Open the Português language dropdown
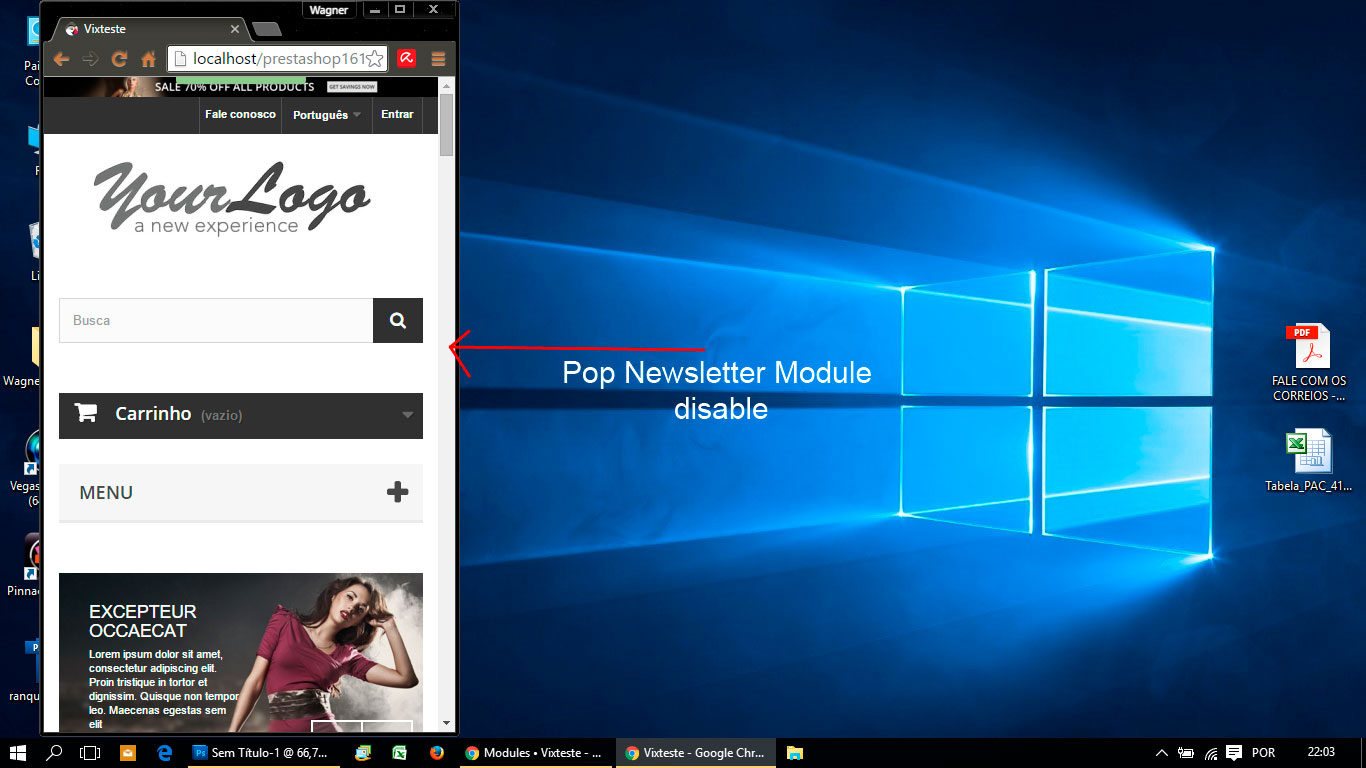Screen dimensions: 1366x768 (x=327, y=115)
